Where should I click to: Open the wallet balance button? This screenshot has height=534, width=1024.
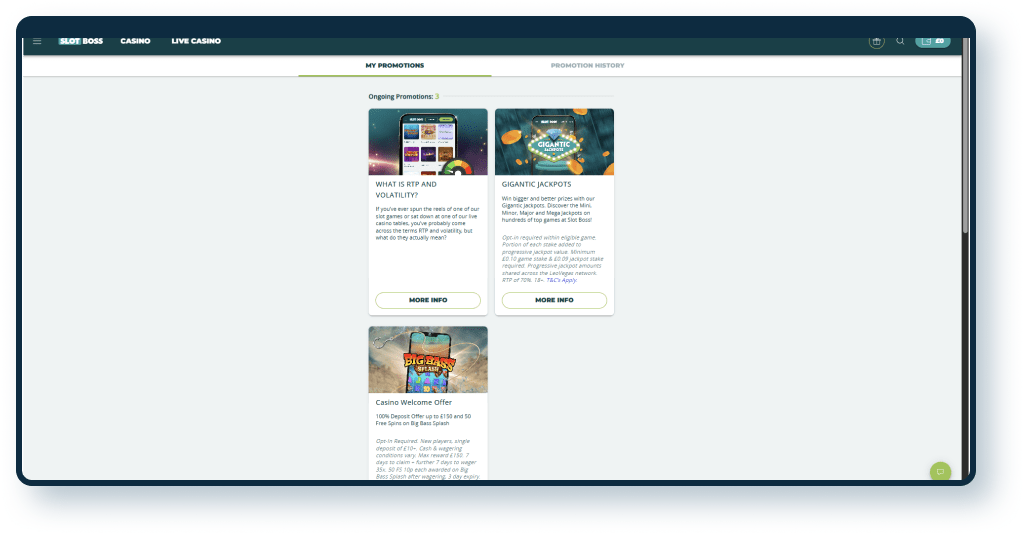point(932,41)
